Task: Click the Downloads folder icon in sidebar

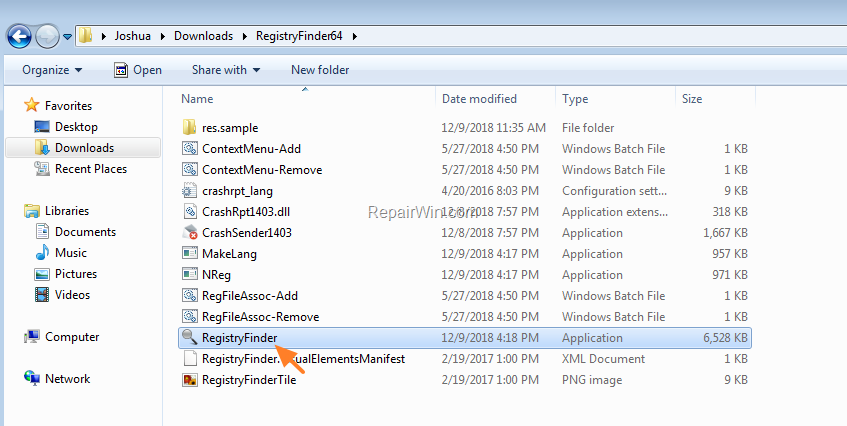Action: tap(42, 147)
